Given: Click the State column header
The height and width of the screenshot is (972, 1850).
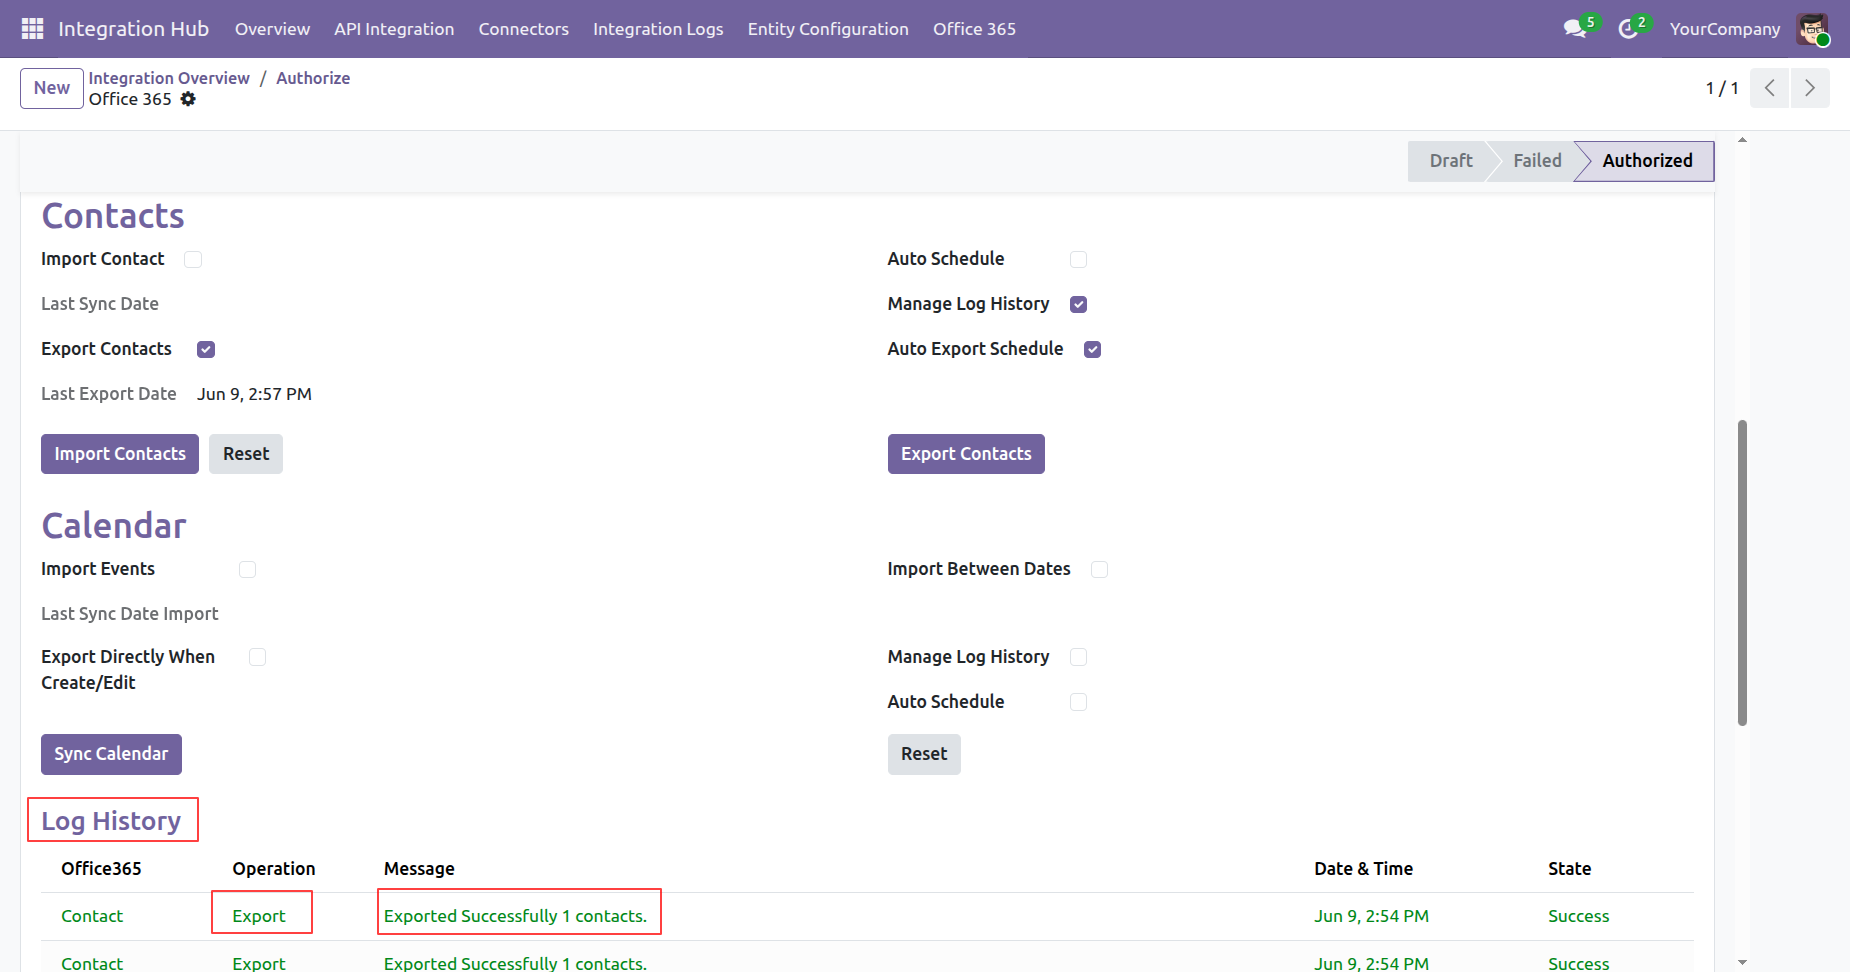Looking at the screenshot, I should (x=1569, y=869).
